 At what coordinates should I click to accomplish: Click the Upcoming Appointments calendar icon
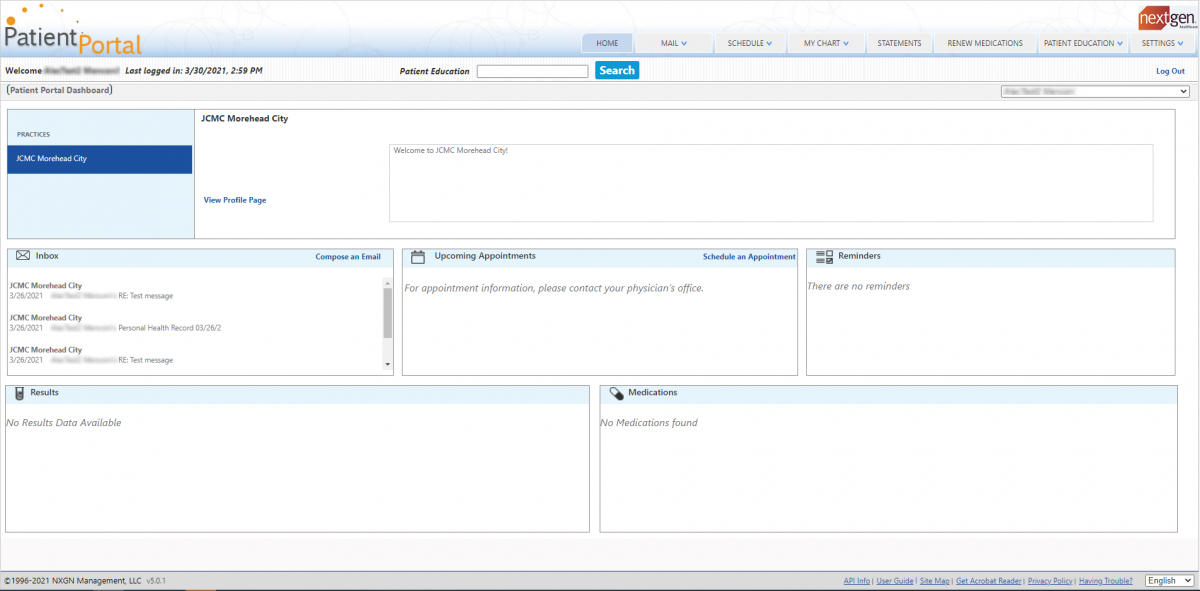point(419,256)
